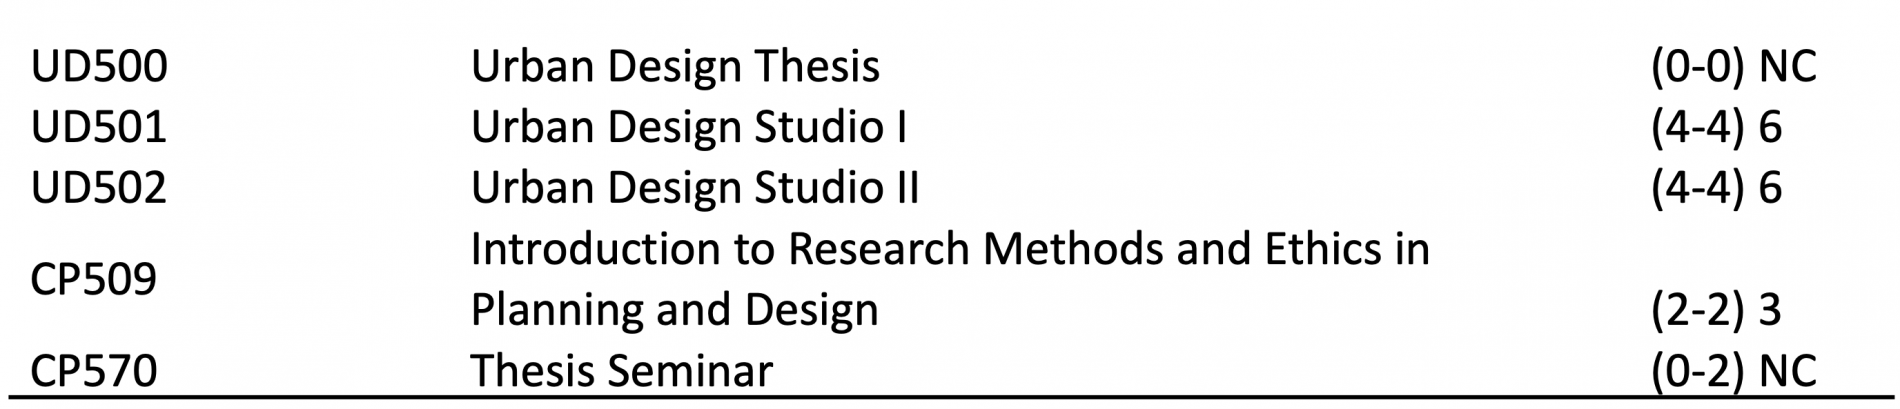Click the word Methods
The height and width of the screenshot is (409, 1900).
coord(1073,249)
